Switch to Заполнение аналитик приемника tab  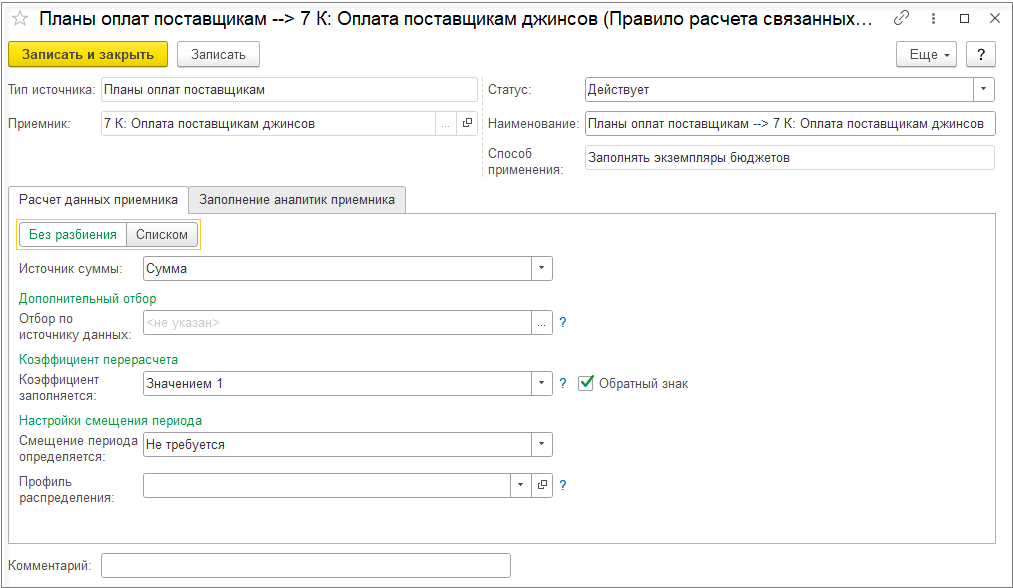click(297, 200)
